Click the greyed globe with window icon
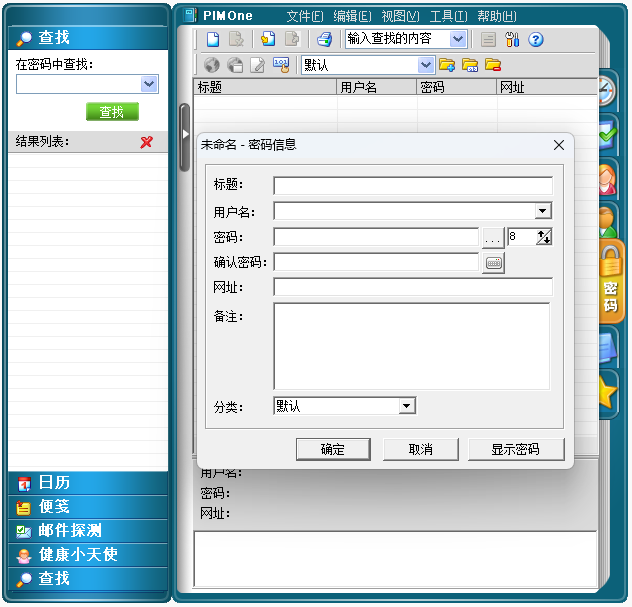Viewport: 632px width, 607px height. 235,64
